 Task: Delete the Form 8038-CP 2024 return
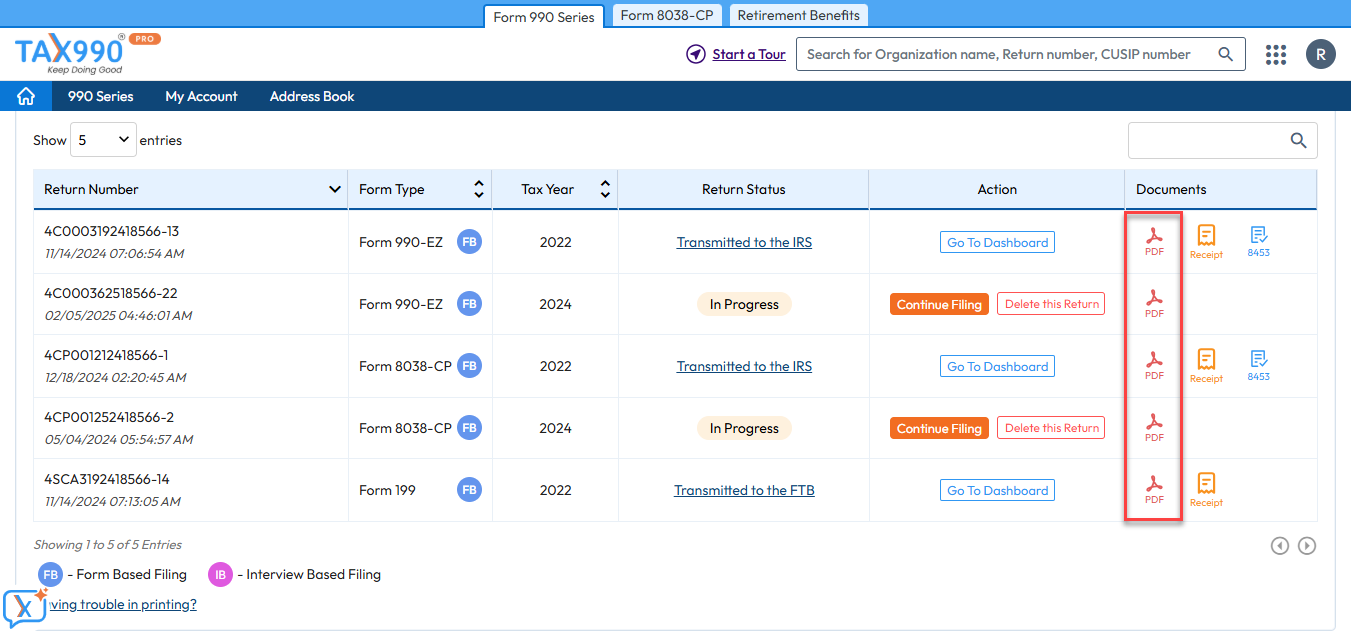click(1051, 428)
